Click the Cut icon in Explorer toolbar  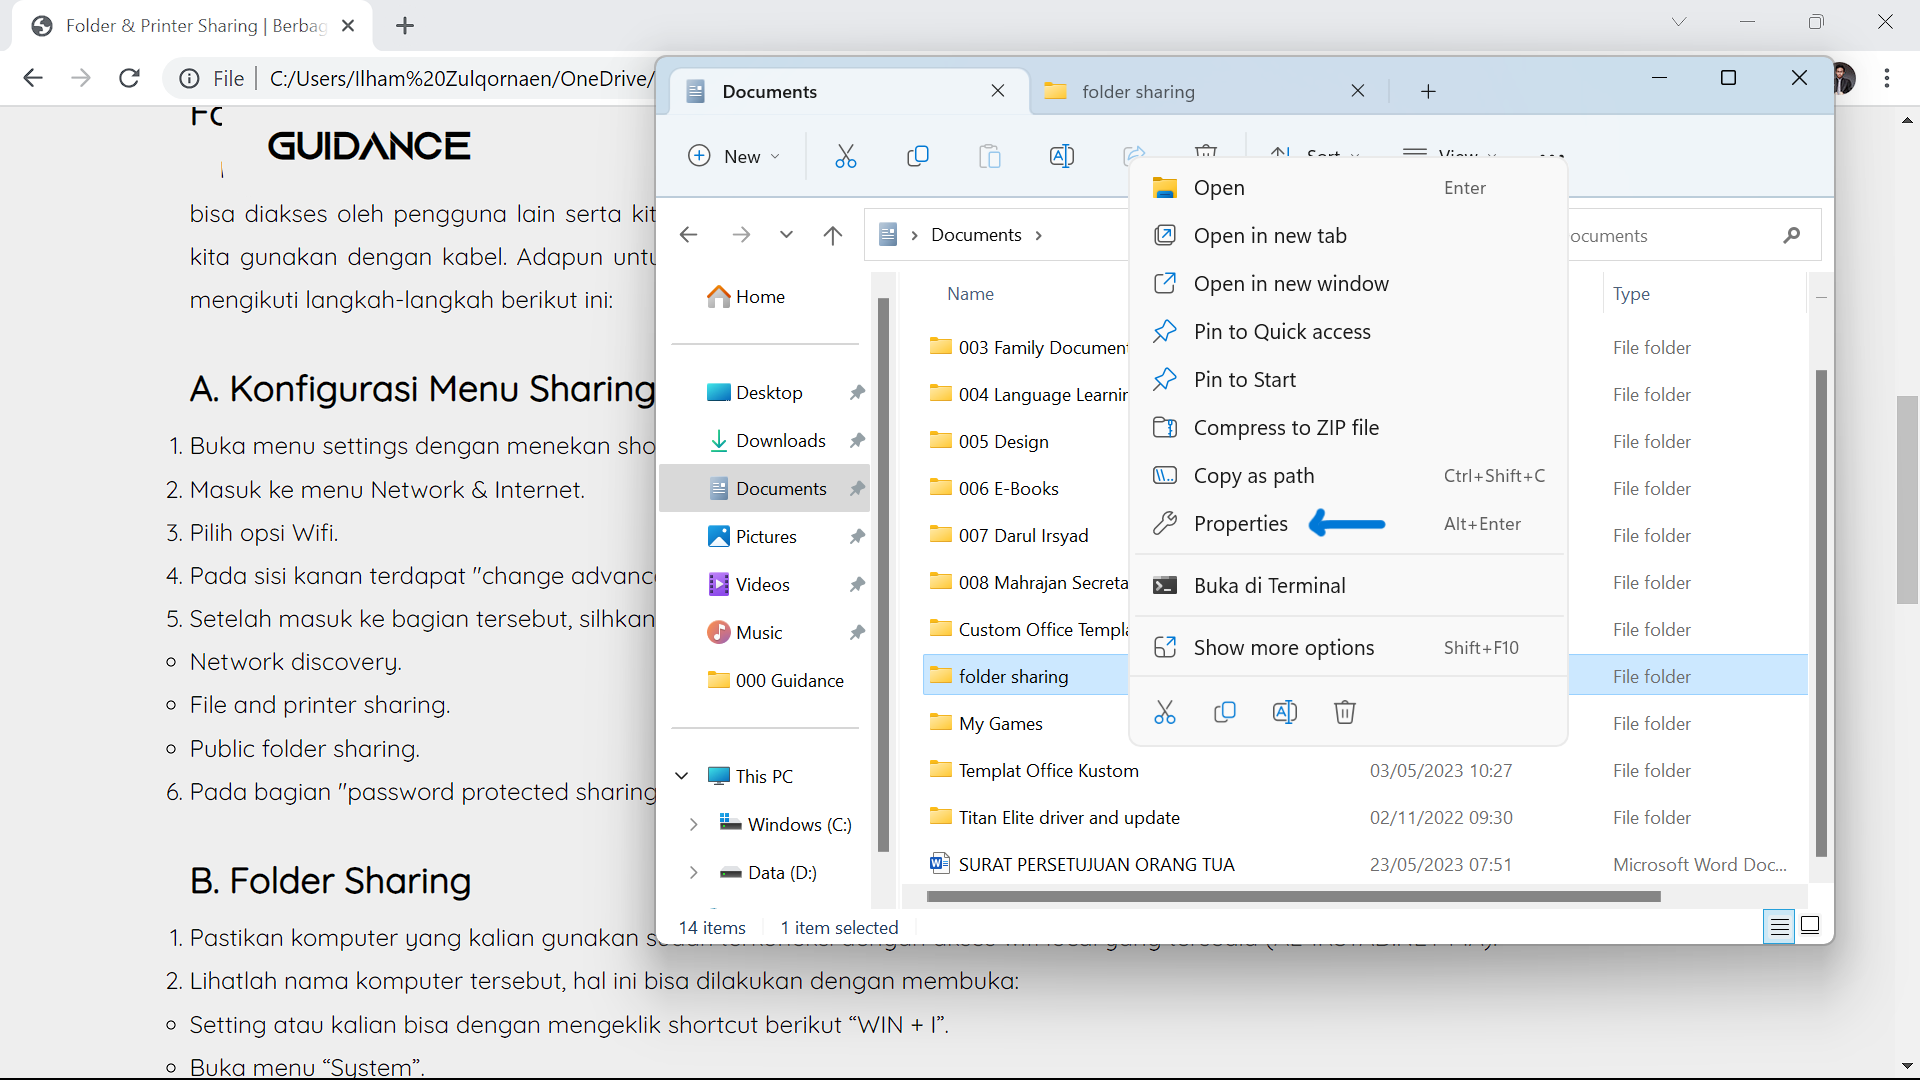(x=846, y=156)
